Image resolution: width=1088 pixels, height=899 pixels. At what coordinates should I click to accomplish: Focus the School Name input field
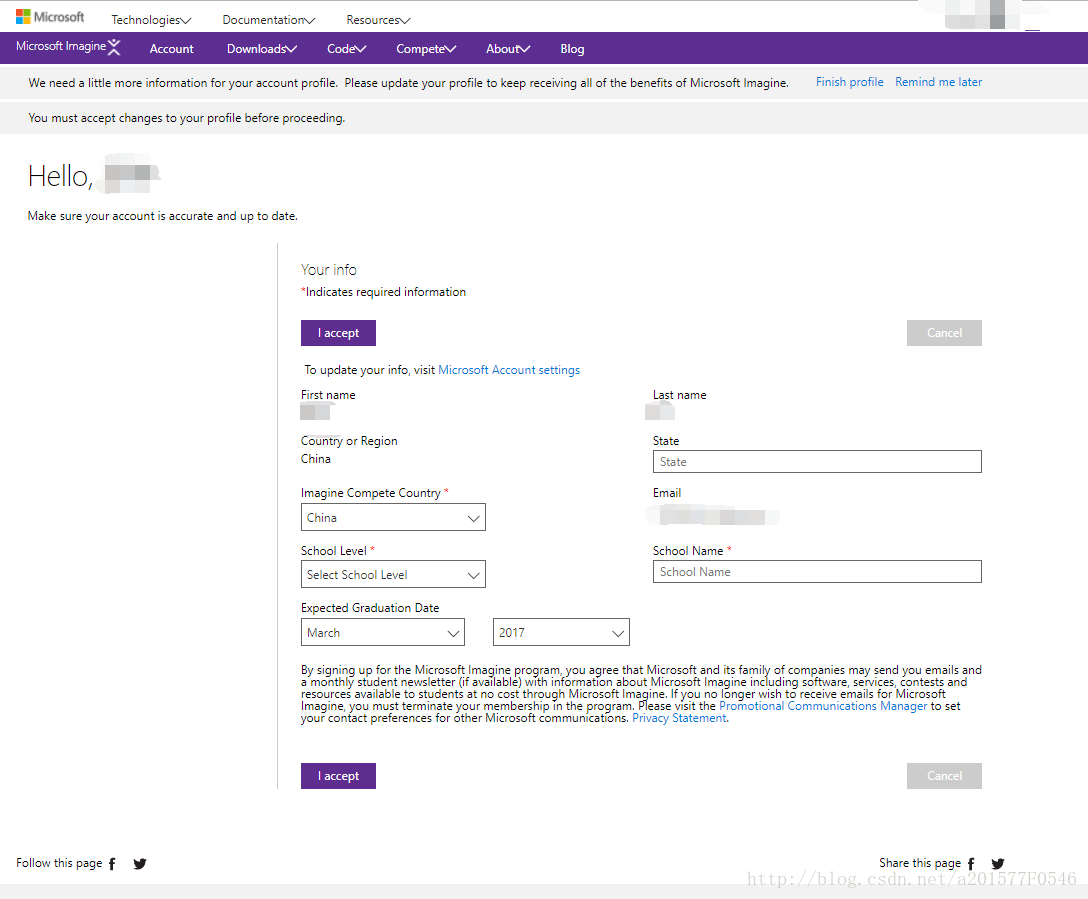(817, 572)
